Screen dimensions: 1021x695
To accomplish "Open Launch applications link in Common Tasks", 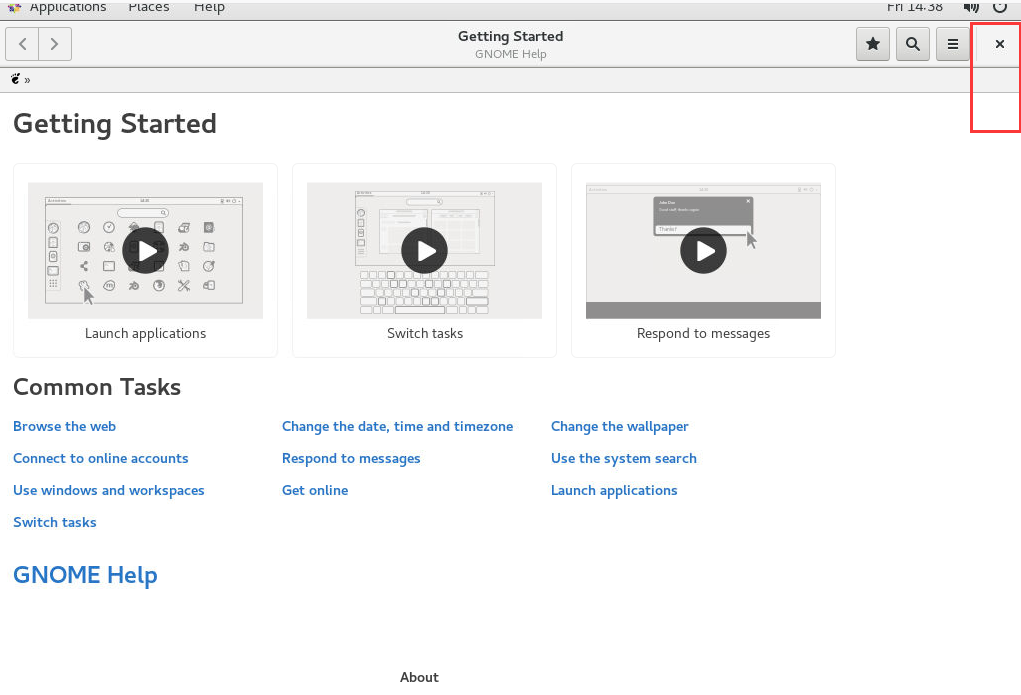I will coord(614,490).
